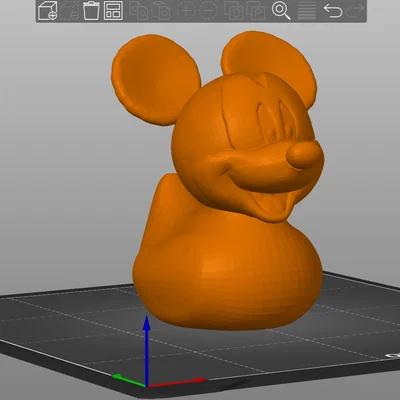This screenshot has width=400, height=400.
Task: Click the Variable layer height icon
Action: point(307,10)
